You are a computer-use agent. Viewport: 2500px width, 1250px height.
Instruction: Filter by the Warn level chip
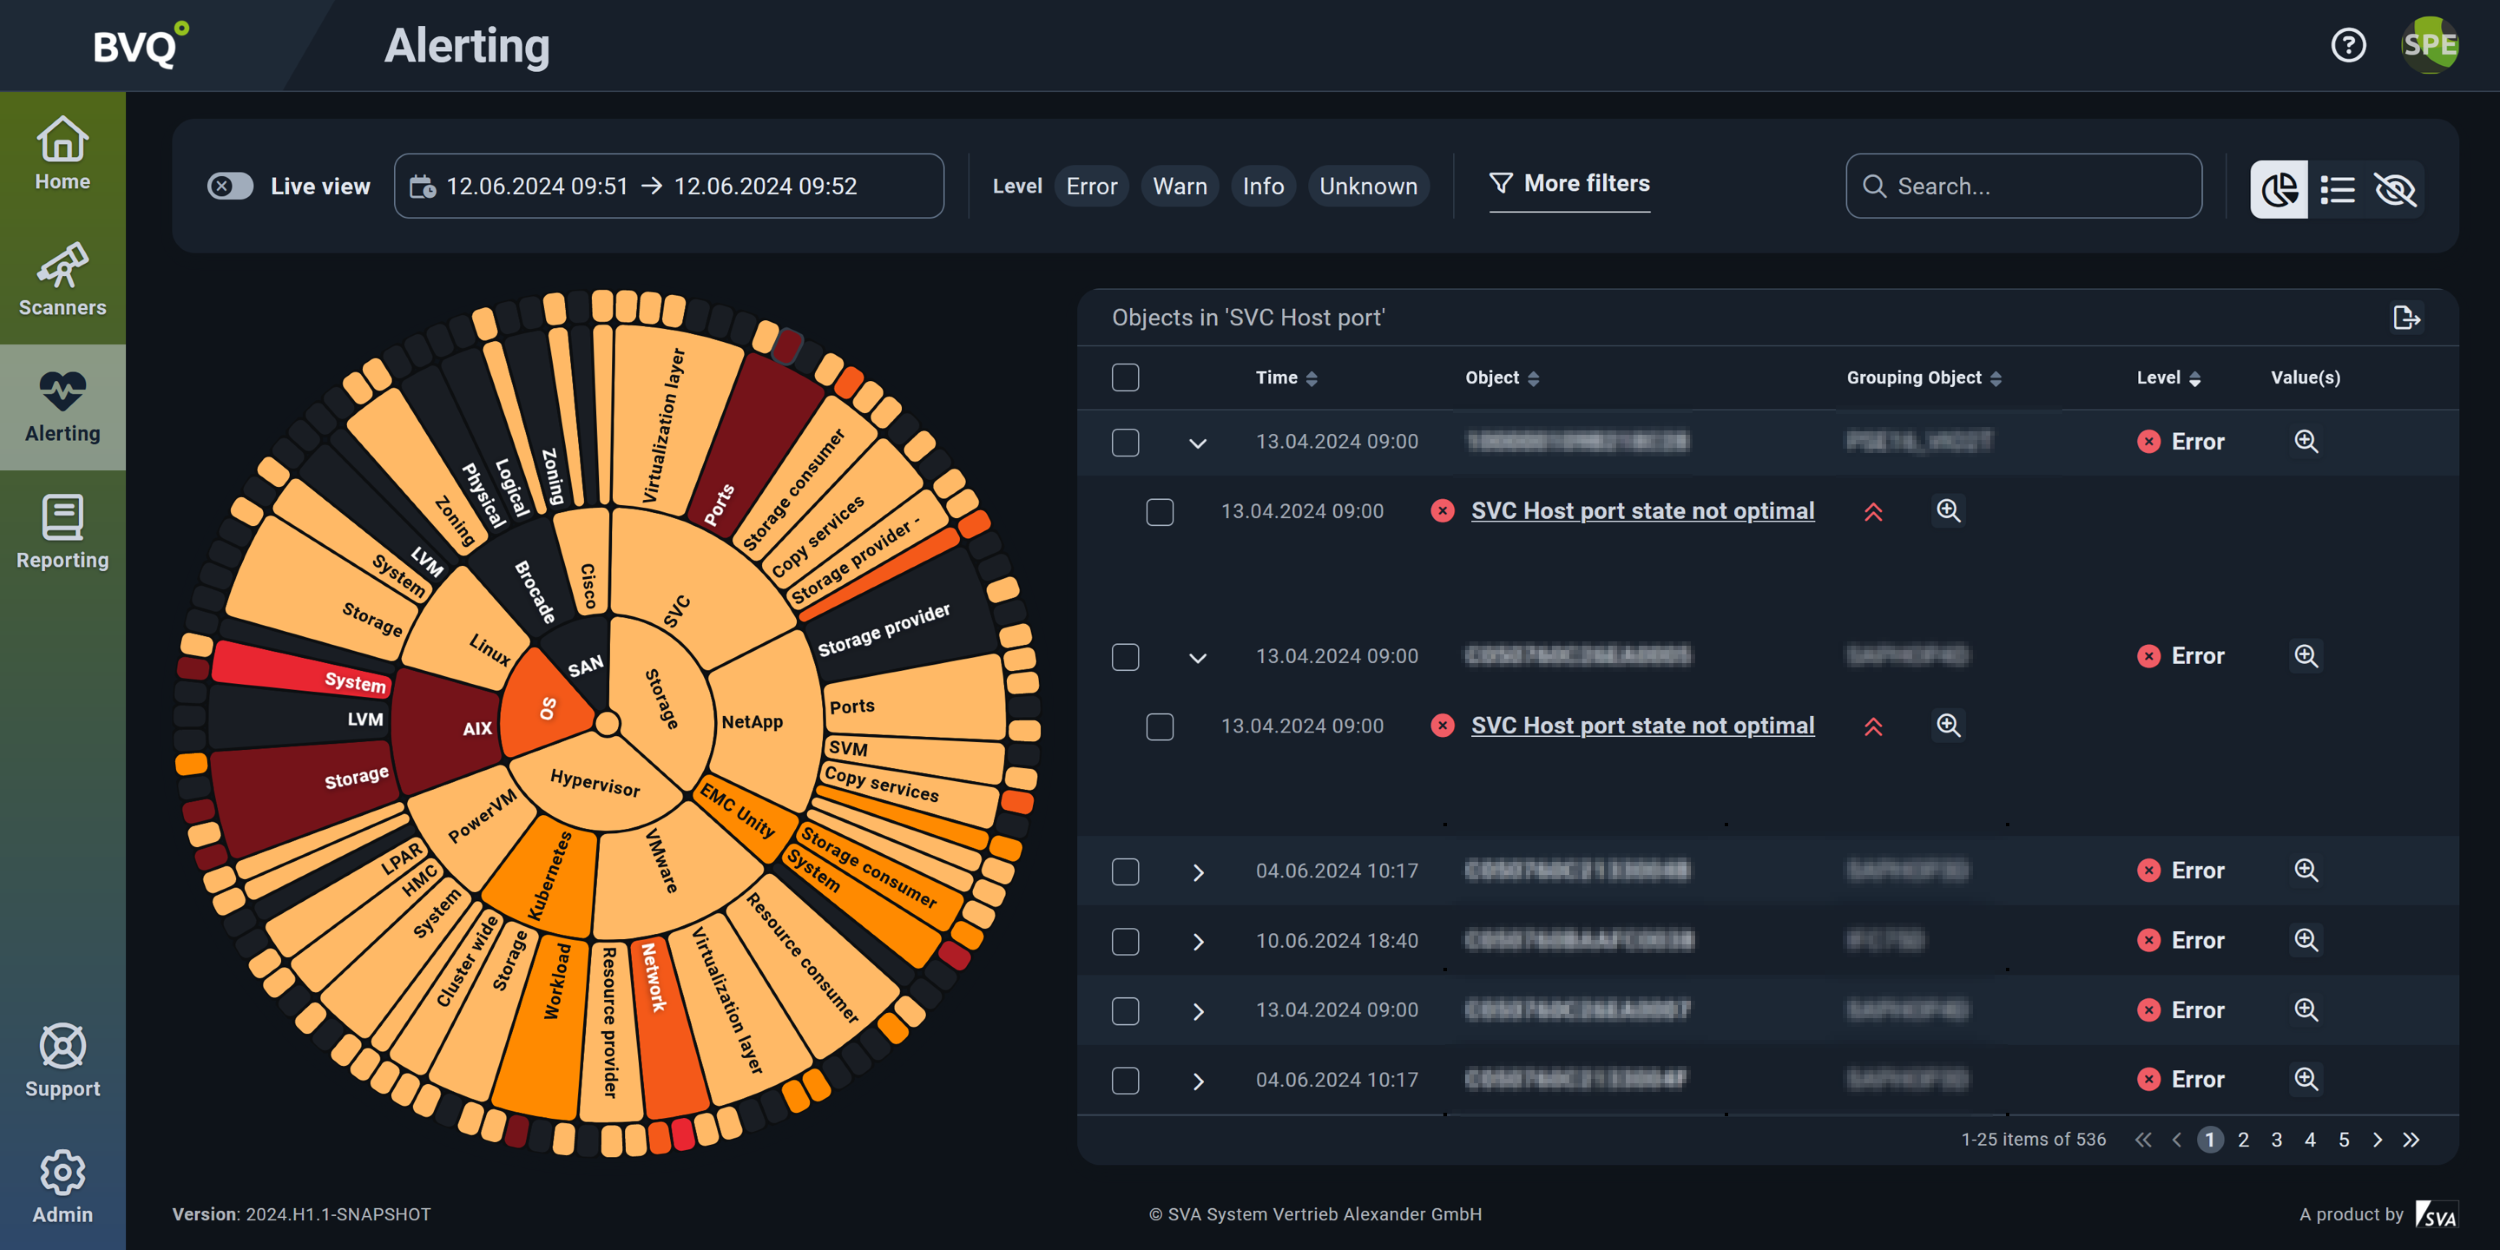(x=1179, y=186)
